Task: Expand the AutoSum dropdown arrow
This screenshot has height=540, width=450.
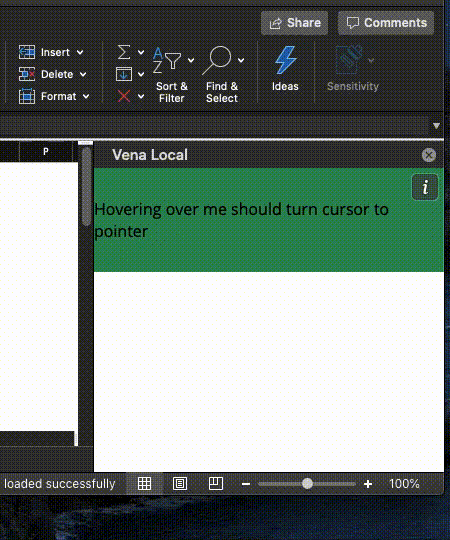Action: coord(141,52)
